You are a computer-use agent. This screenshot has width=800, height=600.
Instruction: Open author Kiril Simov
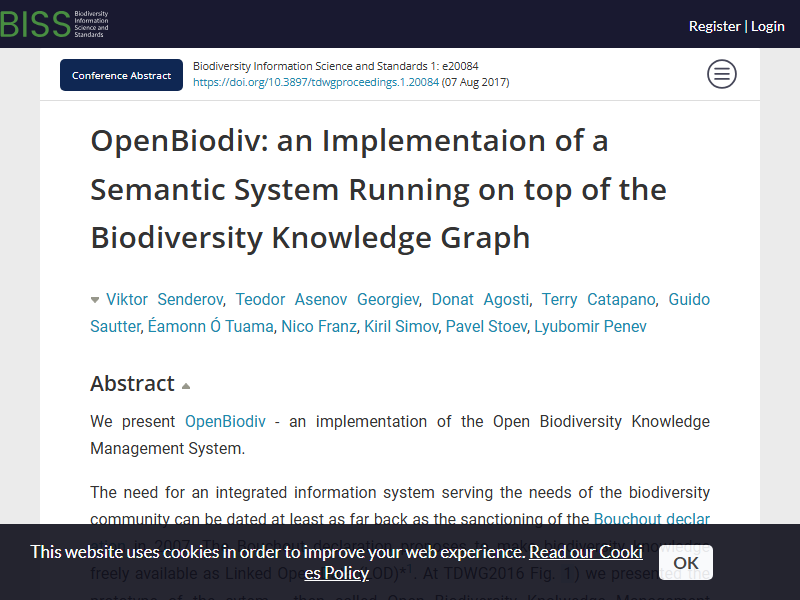click(x=401, y=326)
